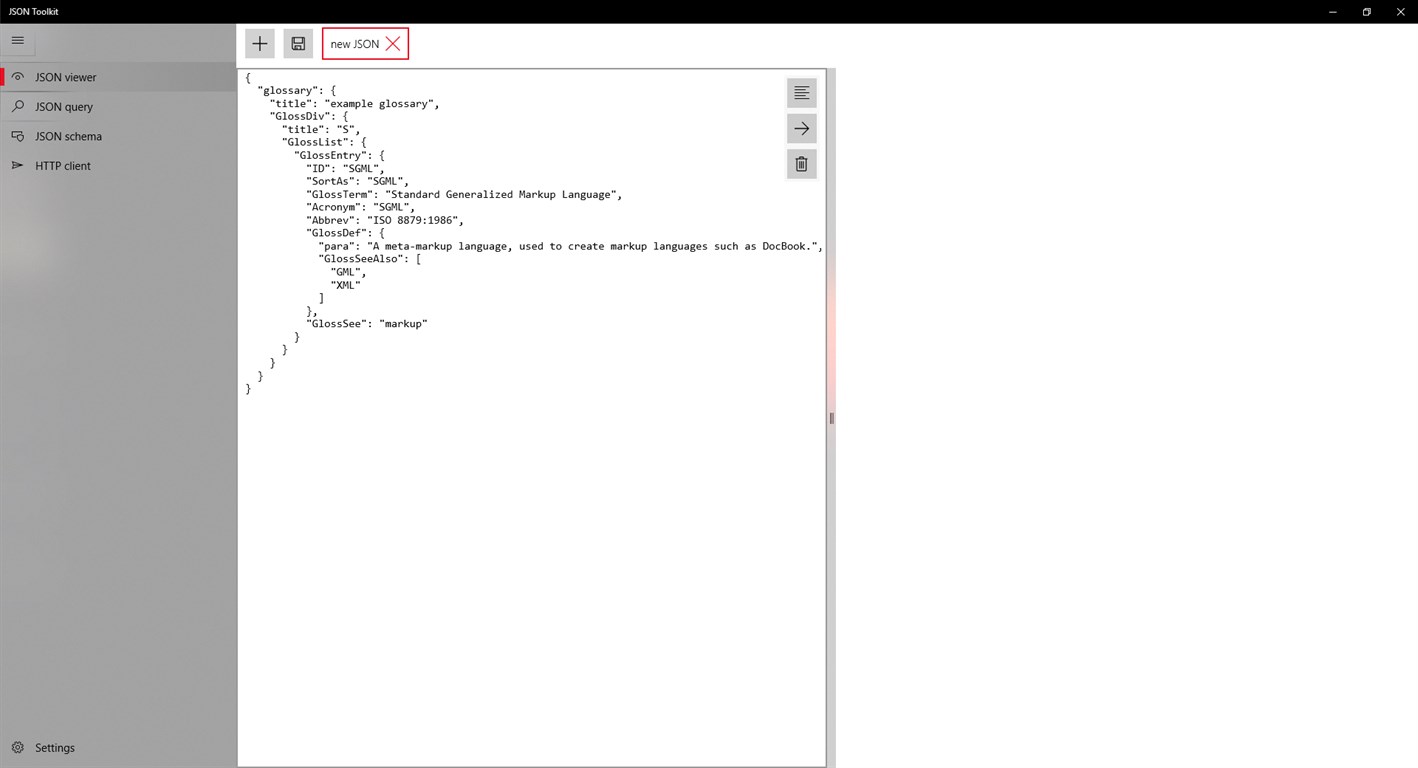Click the "ID": "SGML" line
Image resolution: width=1418 pixels, height=768 pixels.
tap(345, 168)
